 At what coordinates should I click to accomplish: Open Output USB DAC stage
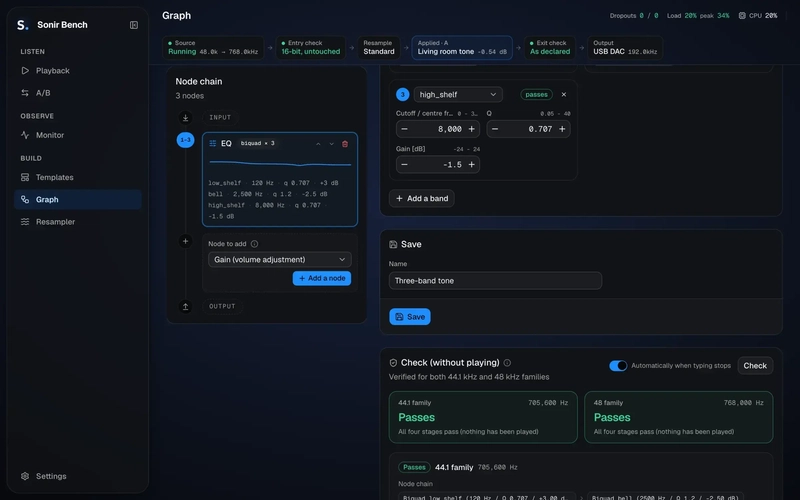(625, 47)
